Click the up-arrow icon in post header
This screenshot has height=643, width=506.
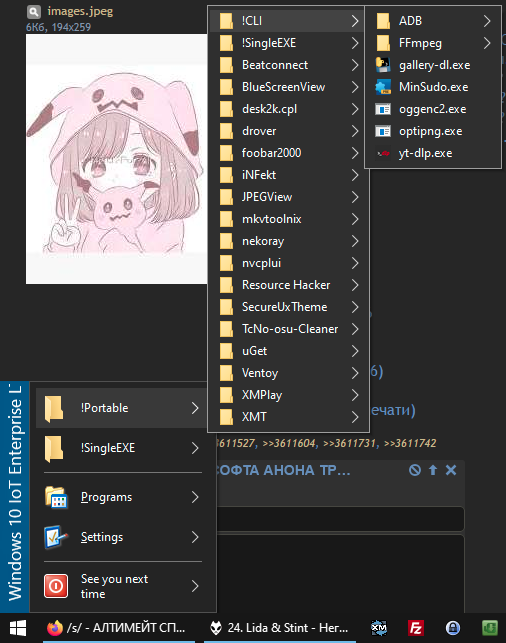[x=433, y=470]
